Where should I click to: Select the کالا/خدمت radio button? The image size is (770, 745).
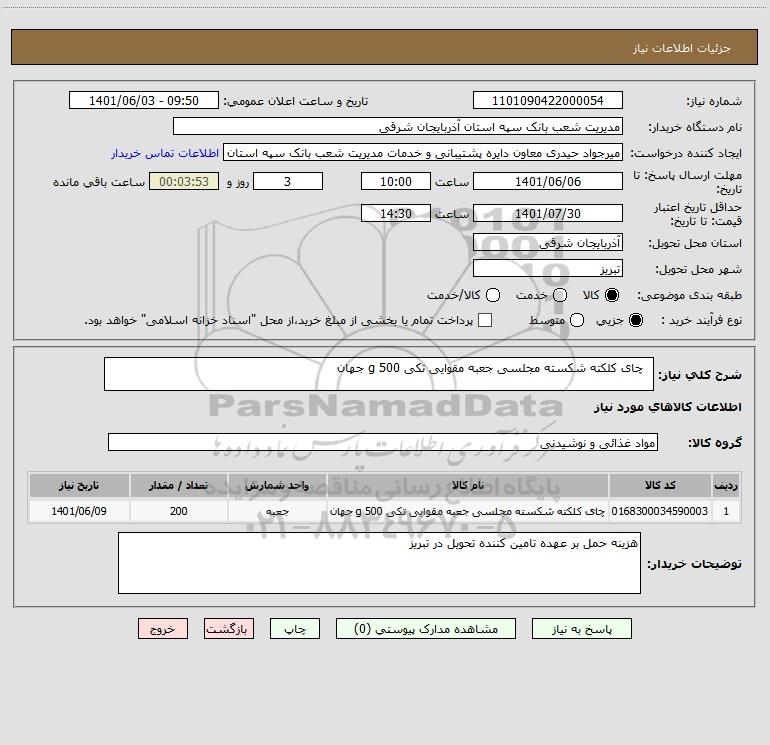coord(493,295)
